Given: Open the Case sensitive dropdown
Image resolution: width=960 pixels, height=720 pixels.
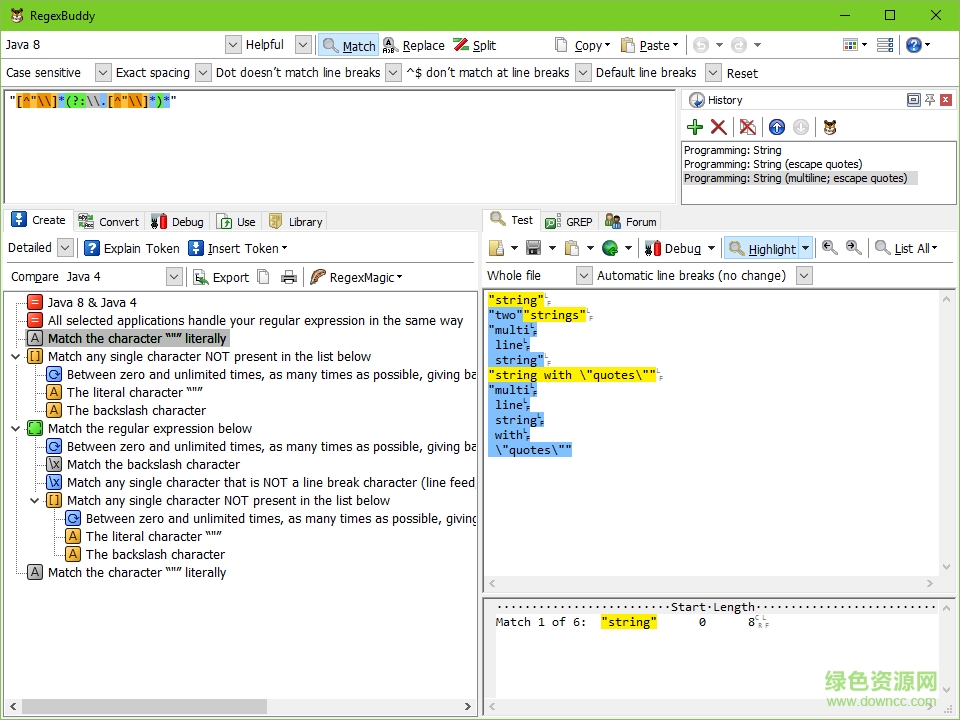Looking at the screenshot, I should pyautogui.click(x=103, y=73).
